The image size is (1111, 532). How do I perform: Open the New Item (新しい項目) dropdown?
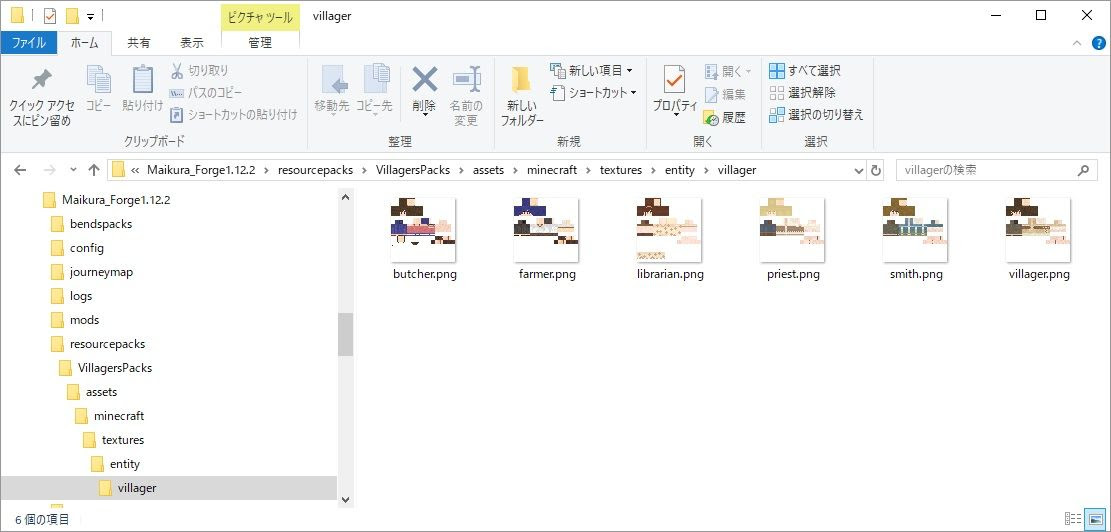point(592,70)
